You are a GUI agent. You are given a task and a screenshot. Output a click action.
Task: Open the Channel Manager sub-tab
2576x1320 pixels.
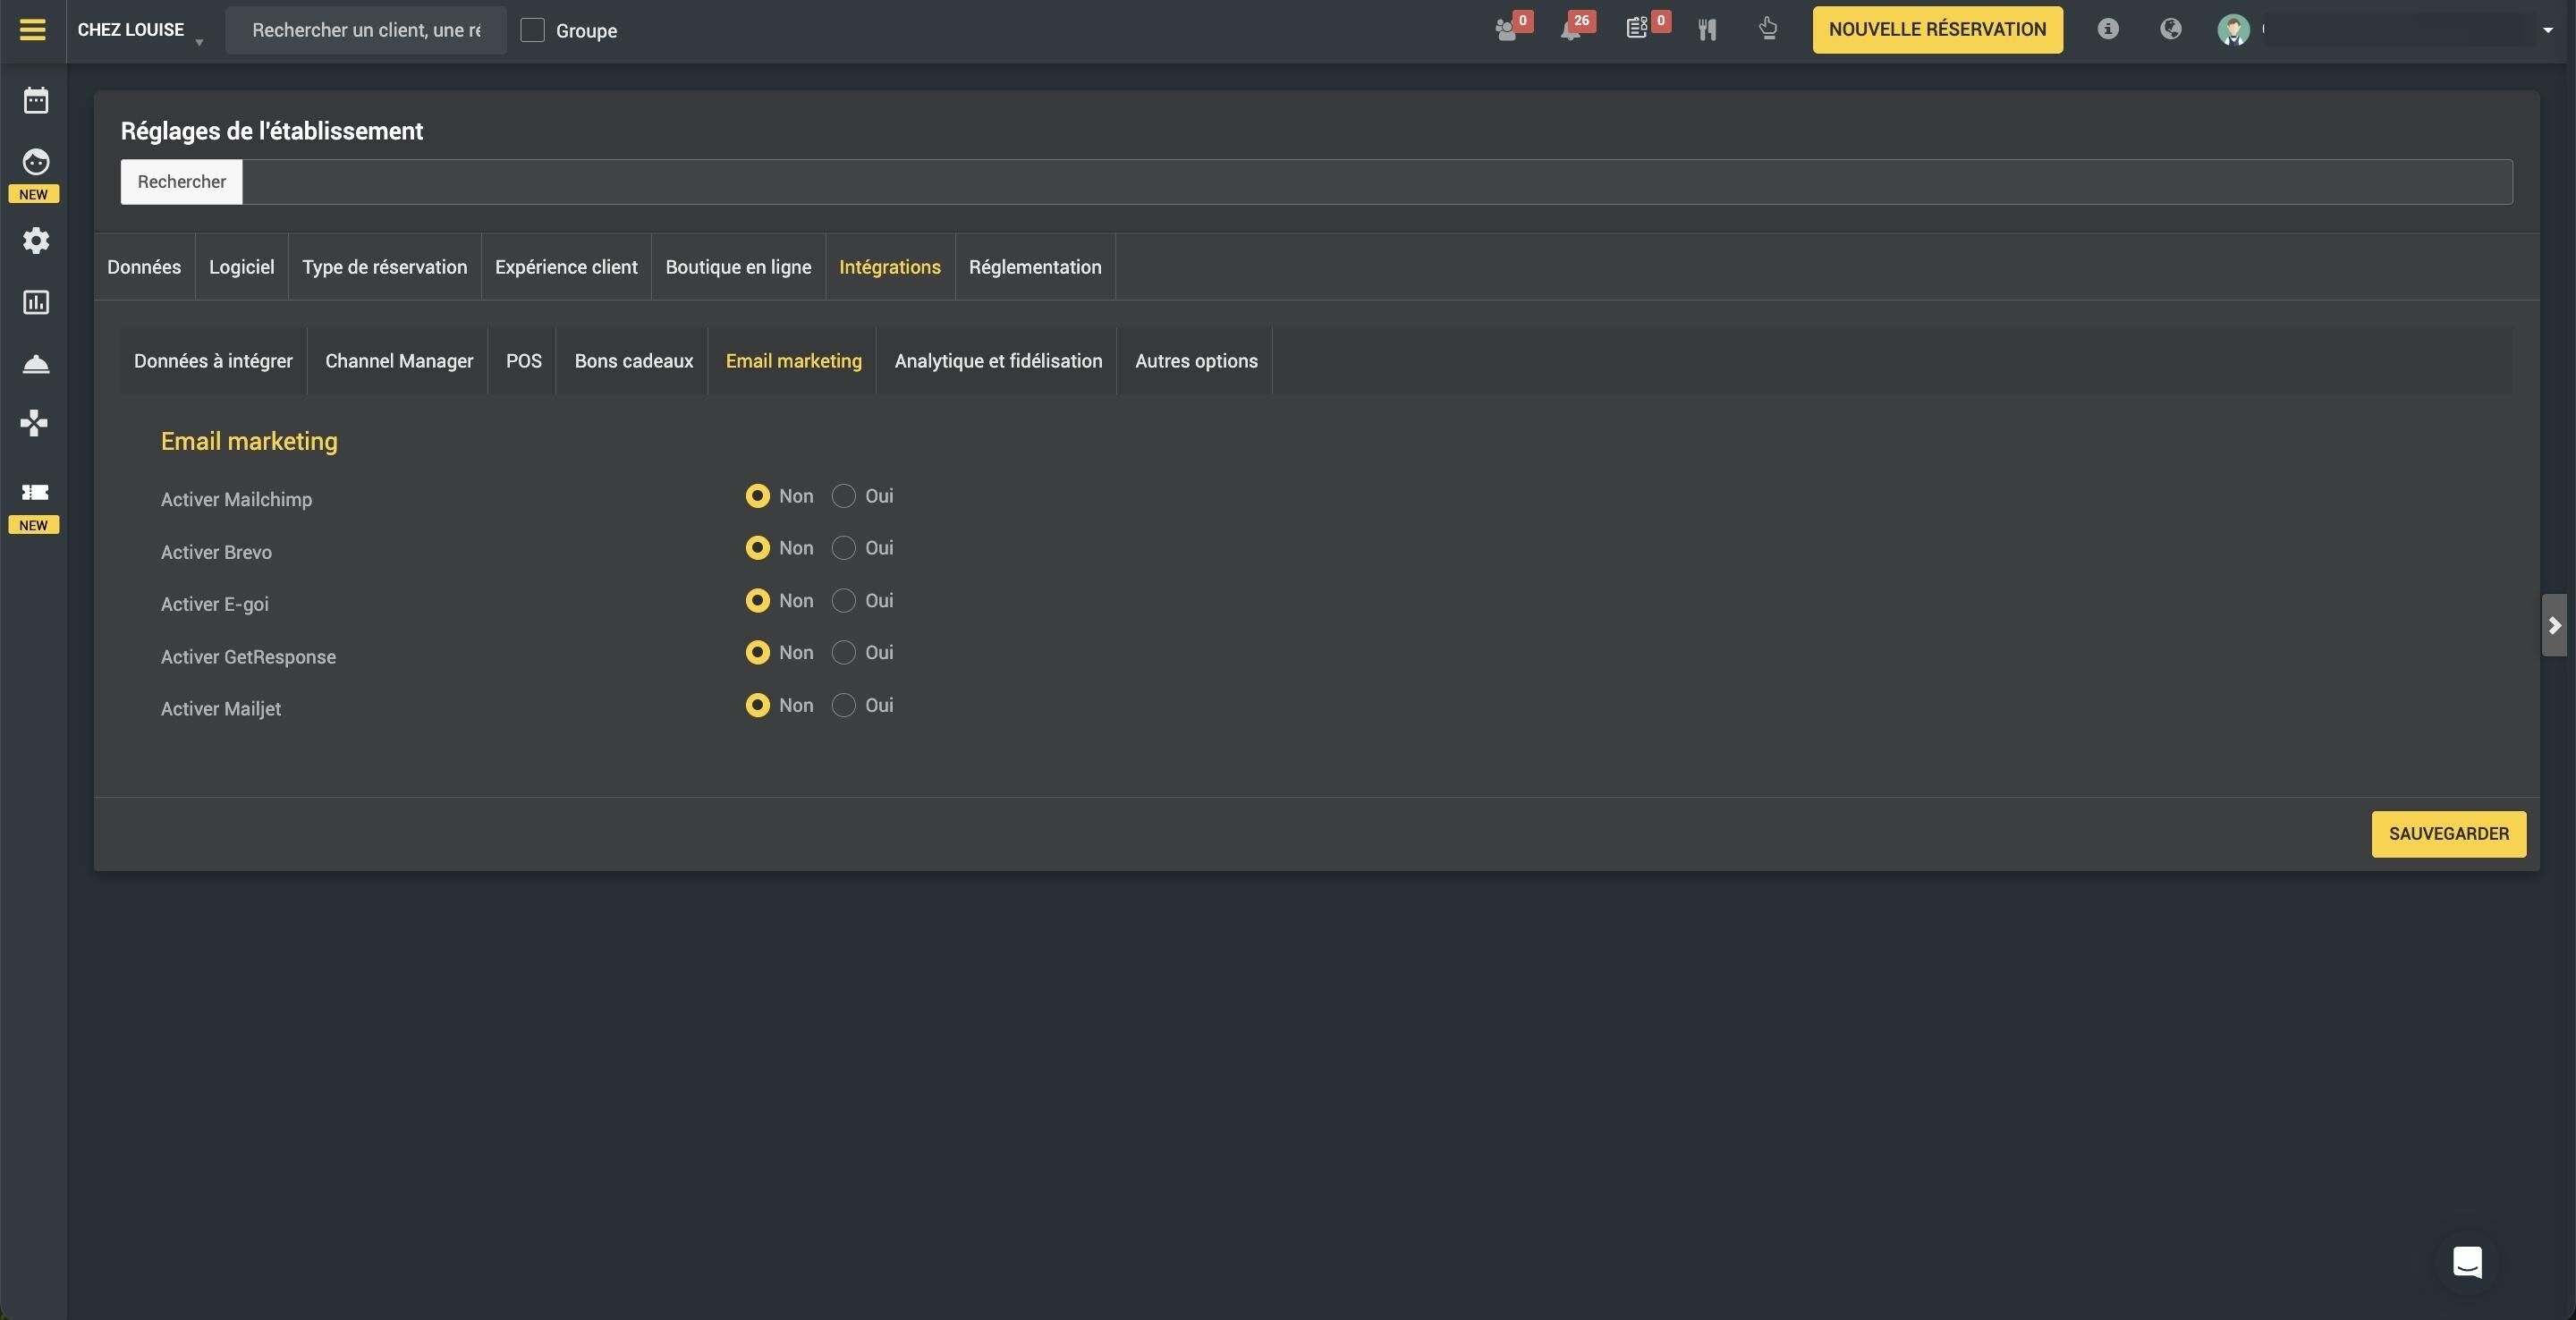(x=399, y=361)
